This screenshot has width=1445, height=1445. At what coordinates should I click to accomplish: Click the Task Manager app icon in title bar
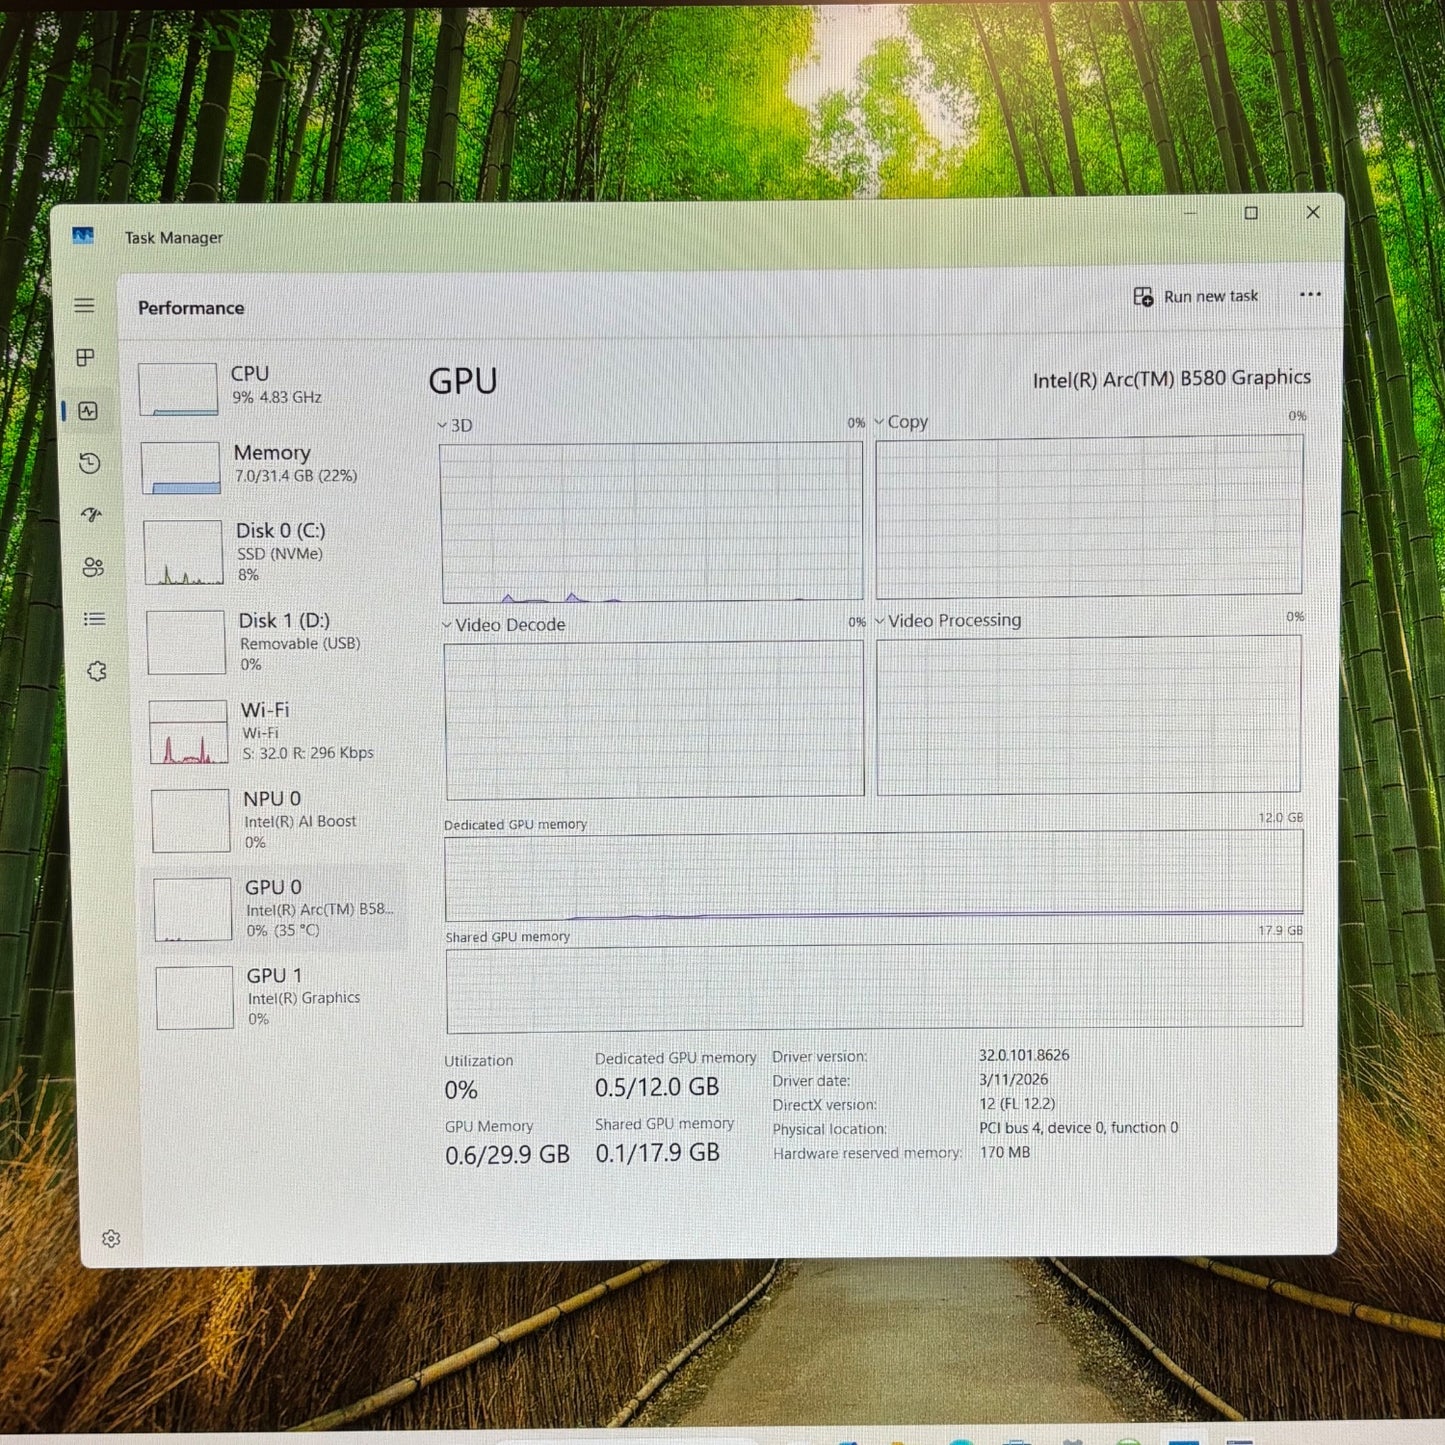[x=83, y=236]
